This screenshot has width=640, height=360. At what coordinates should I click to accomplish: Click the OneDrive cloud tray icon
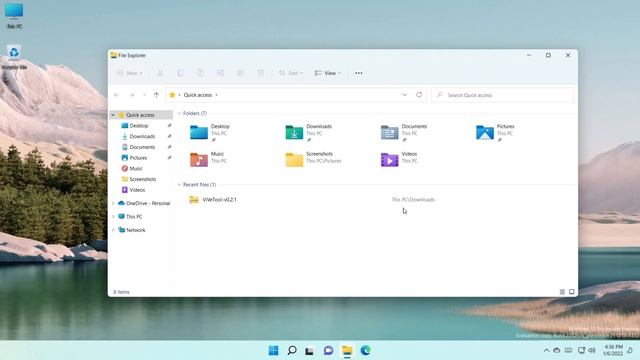tap(556, 350)
